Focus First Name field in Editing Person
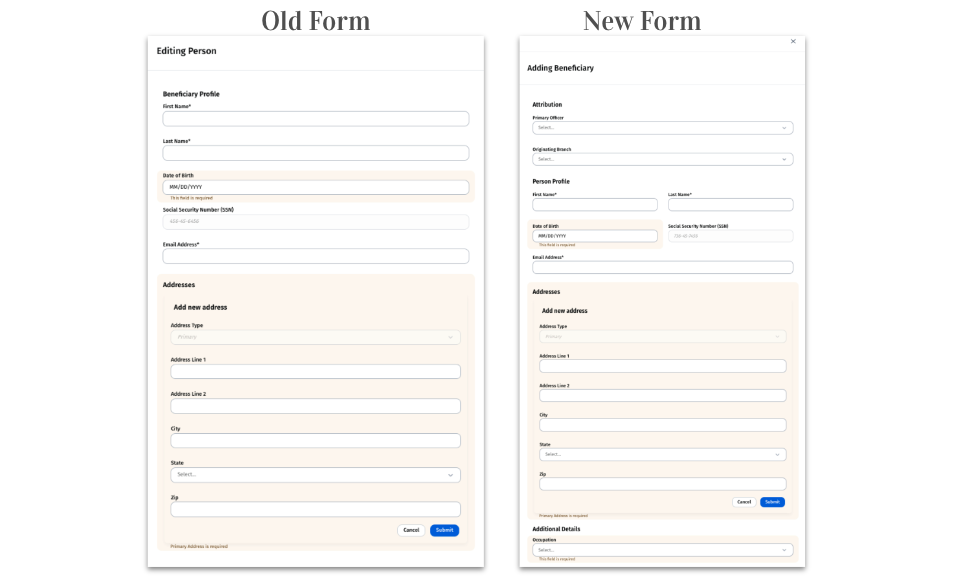 315,119
